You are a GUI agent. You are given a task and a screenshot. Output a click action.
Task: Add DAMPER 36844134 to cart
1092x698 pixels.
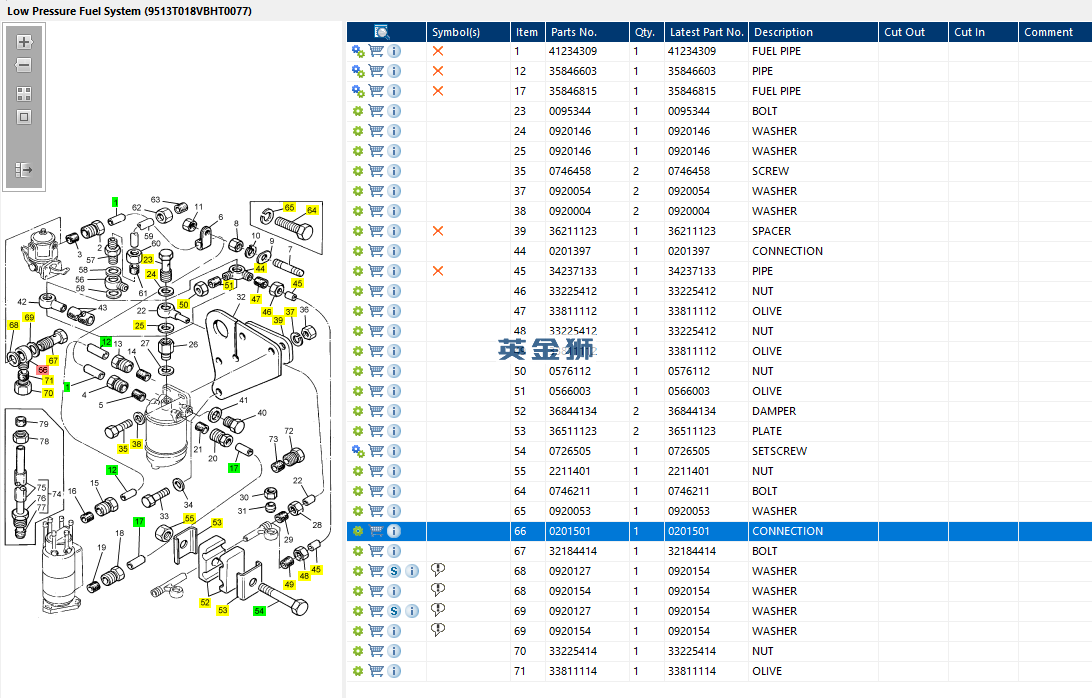click(376, 411)
